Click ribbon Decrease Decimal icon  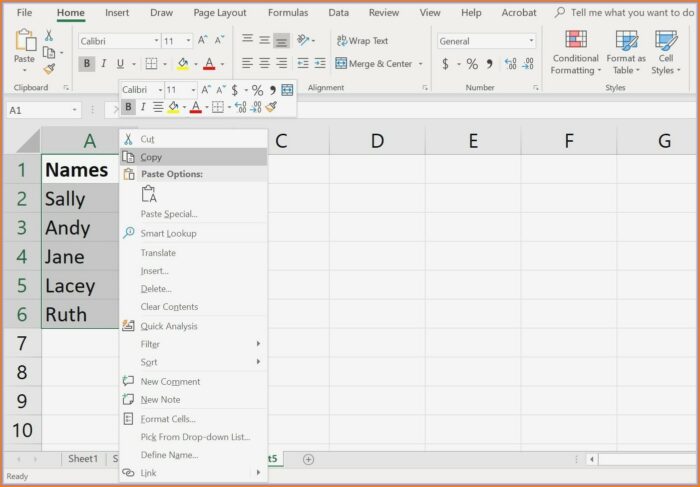tap(528, 64)
